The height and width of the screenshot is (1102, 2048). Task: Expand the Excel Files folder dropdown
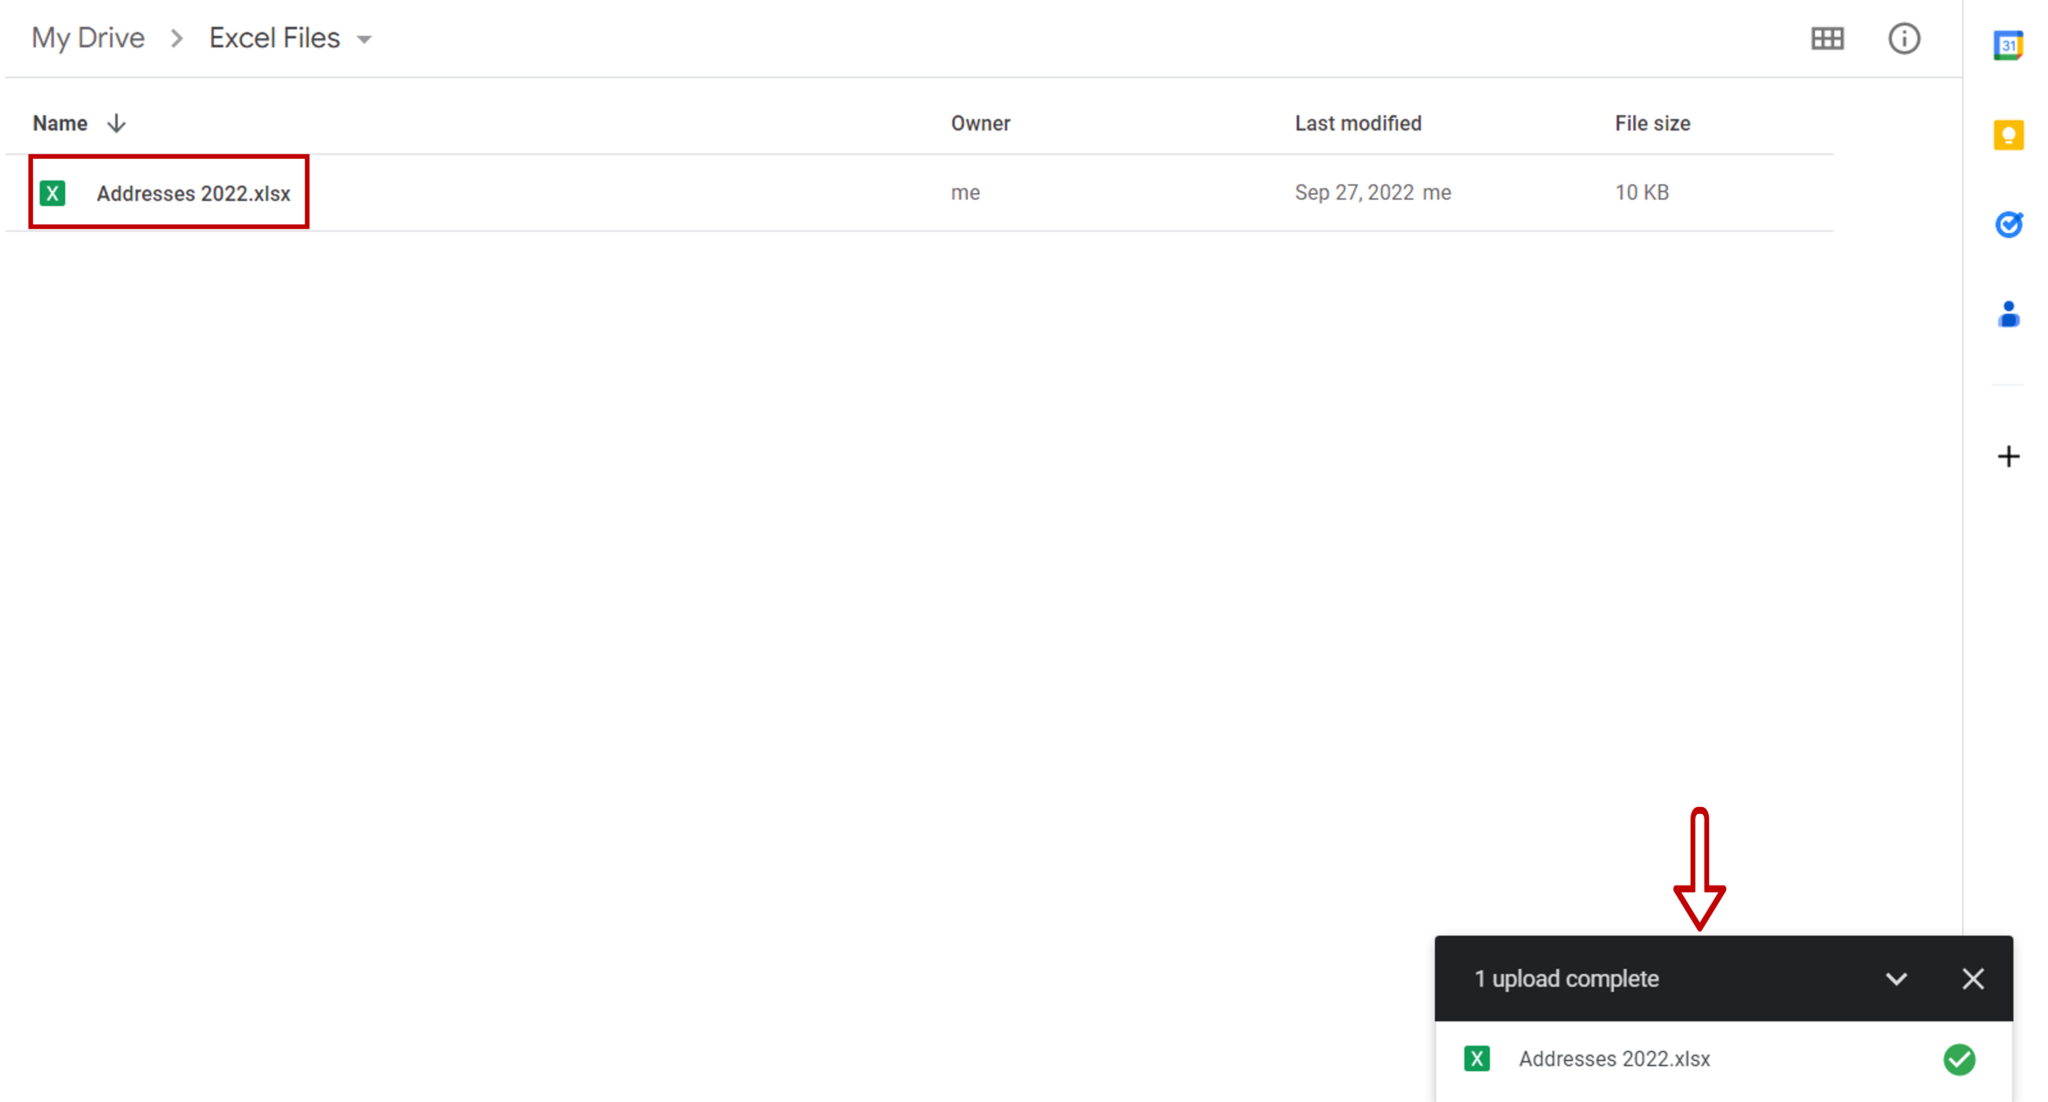pos(364,39)
